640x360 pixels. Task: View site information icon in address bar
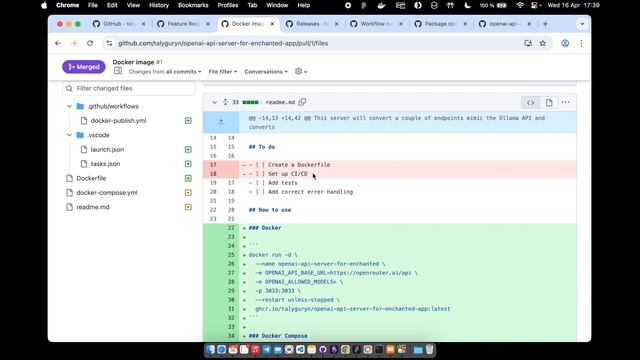coord(109,43)
